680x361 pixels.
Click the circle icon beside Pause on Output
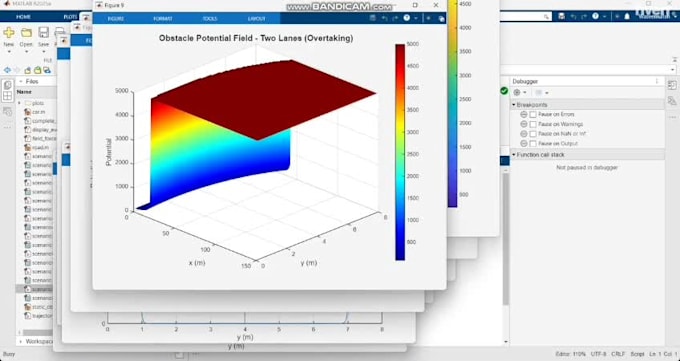click(x=524, y=143)
